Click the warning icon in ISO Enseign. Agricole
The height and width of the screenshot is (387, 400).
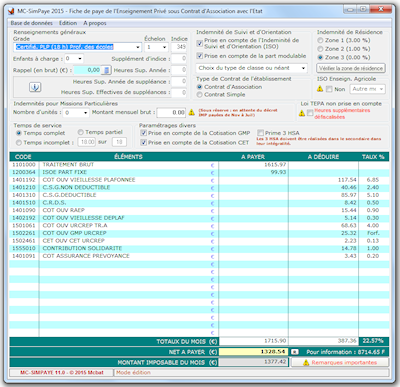[320, 89]
